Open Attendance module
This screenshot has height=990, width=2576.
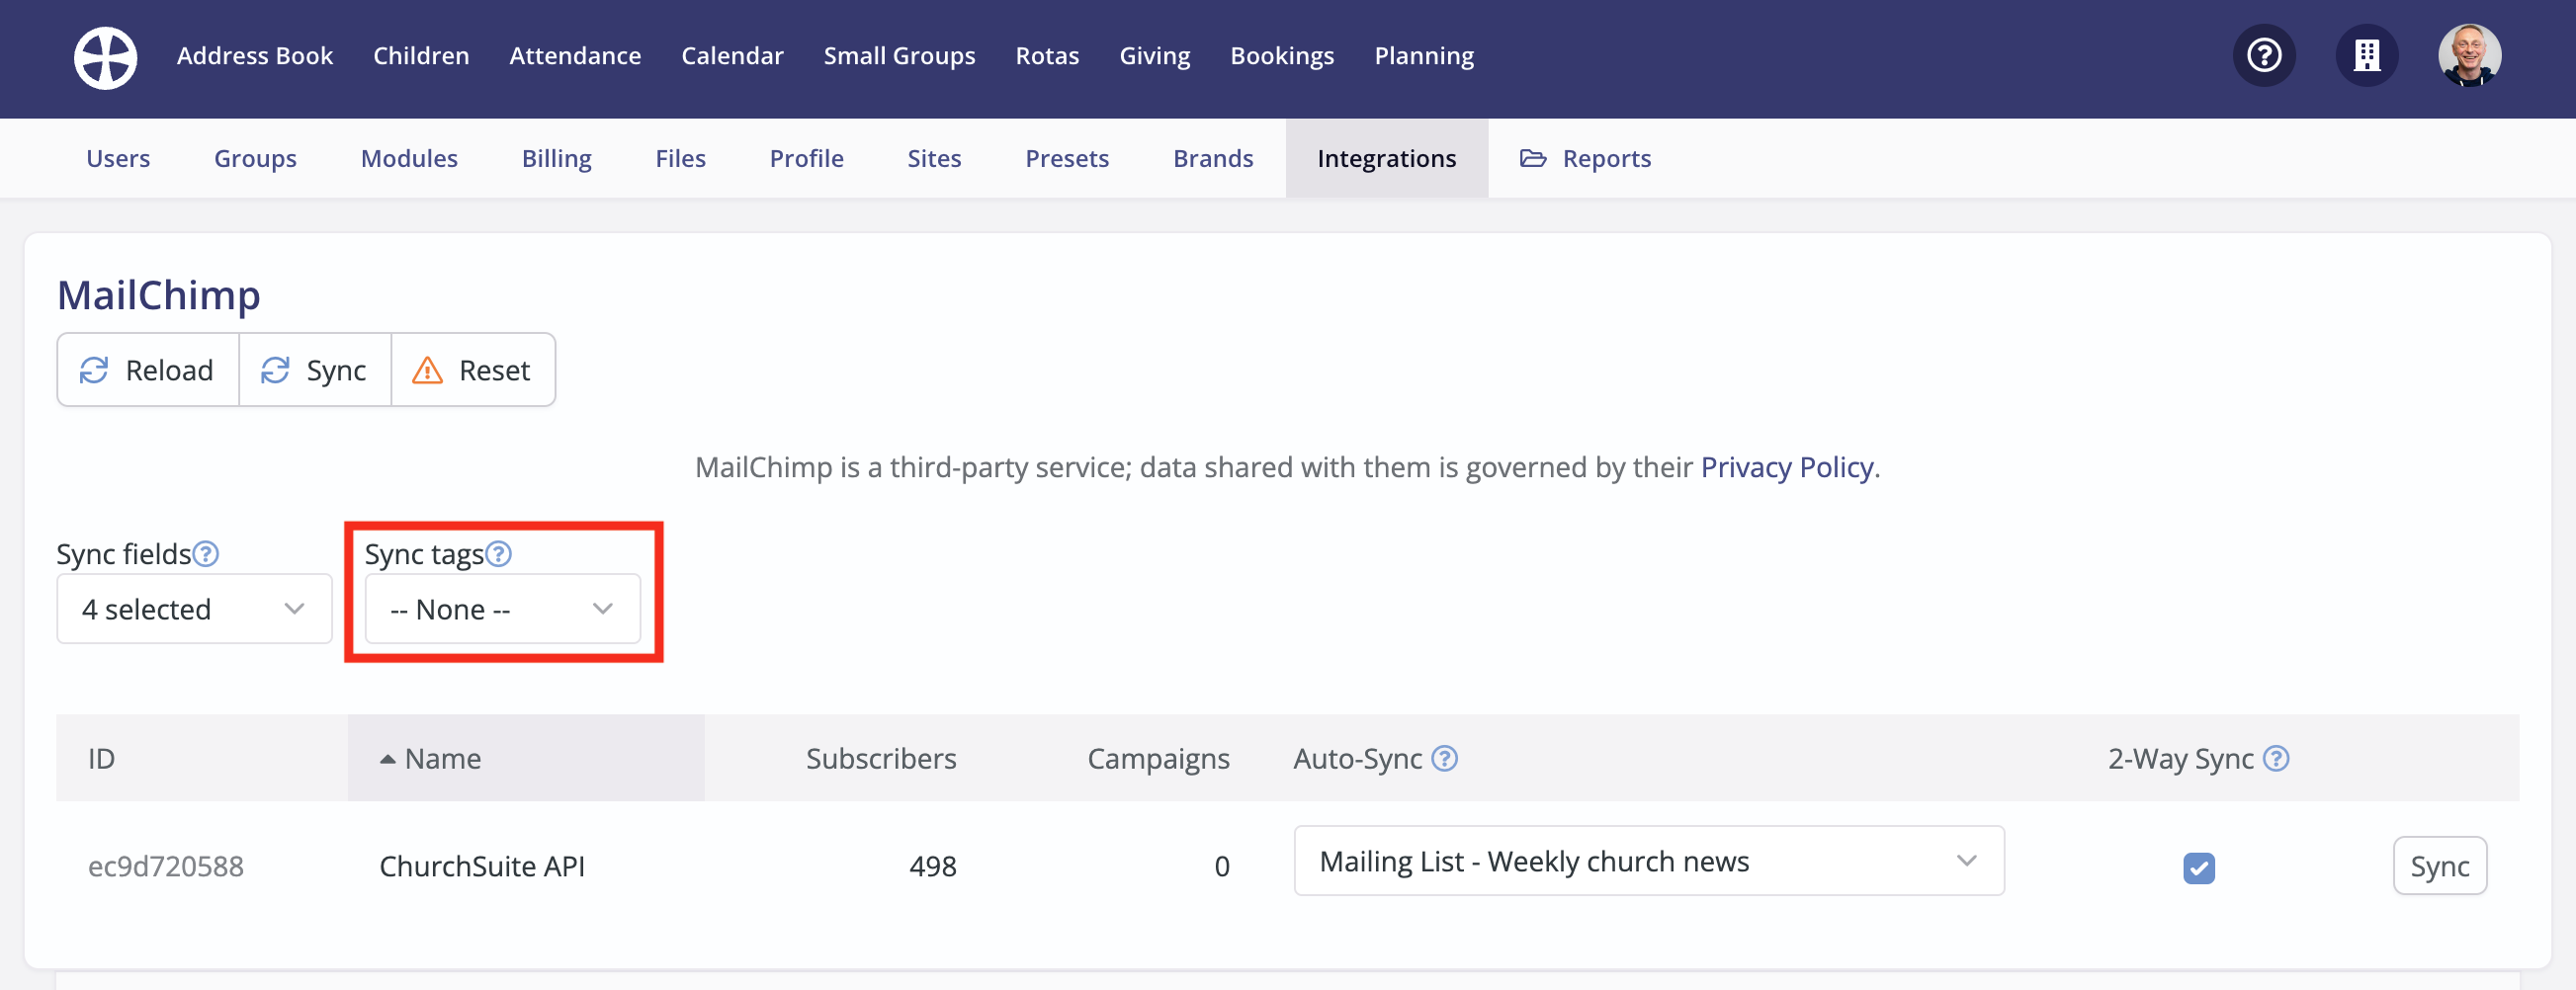pos(575,56)
